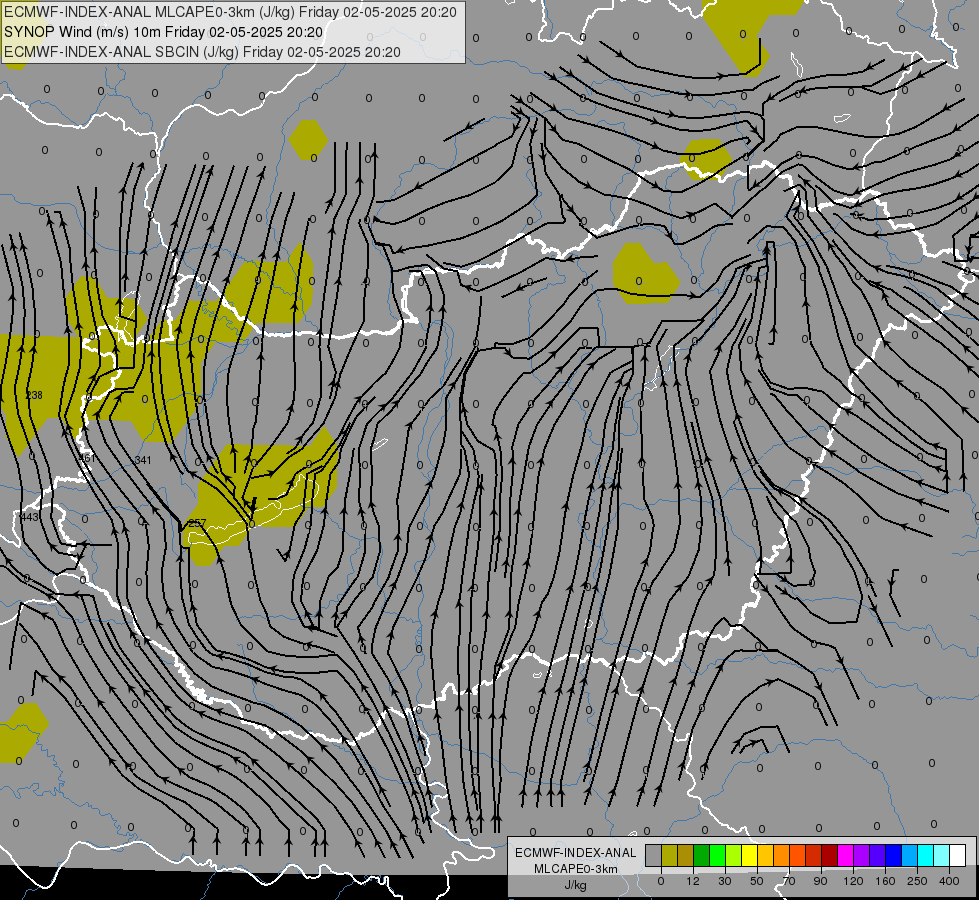Image resolution: width=979 pixels, height=900 pixels.
Task: Click the bright cyan legend swatch
Action: coord(925,855)
